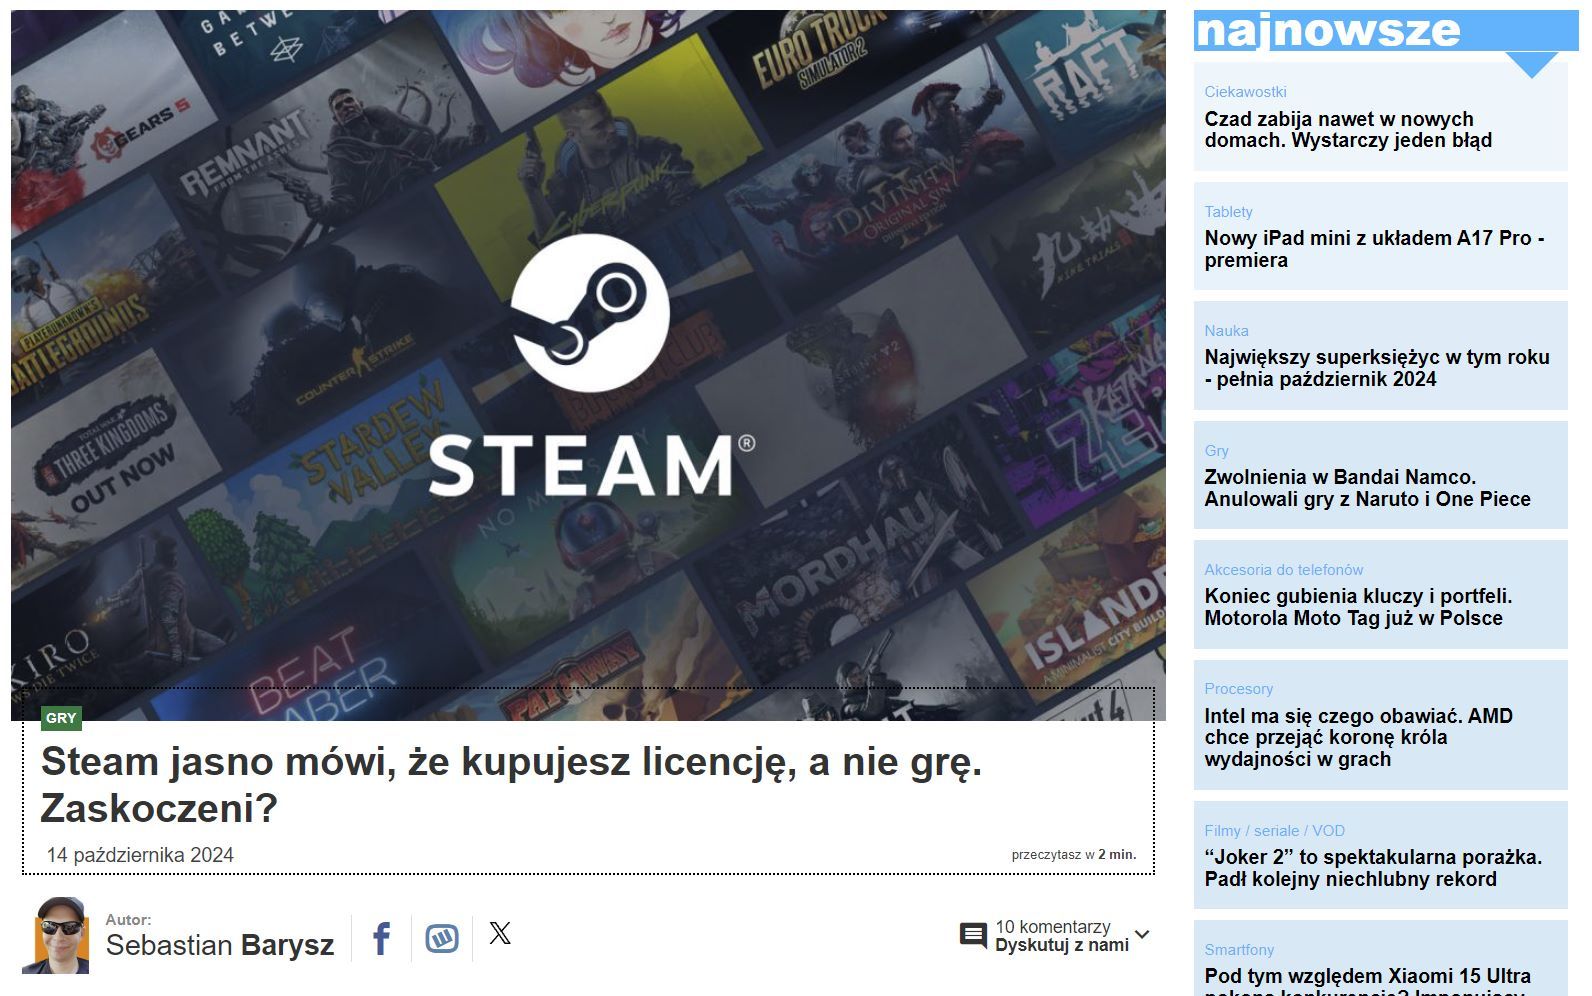
Task: Open author link Sebastian Barysz
Action: 220,945
